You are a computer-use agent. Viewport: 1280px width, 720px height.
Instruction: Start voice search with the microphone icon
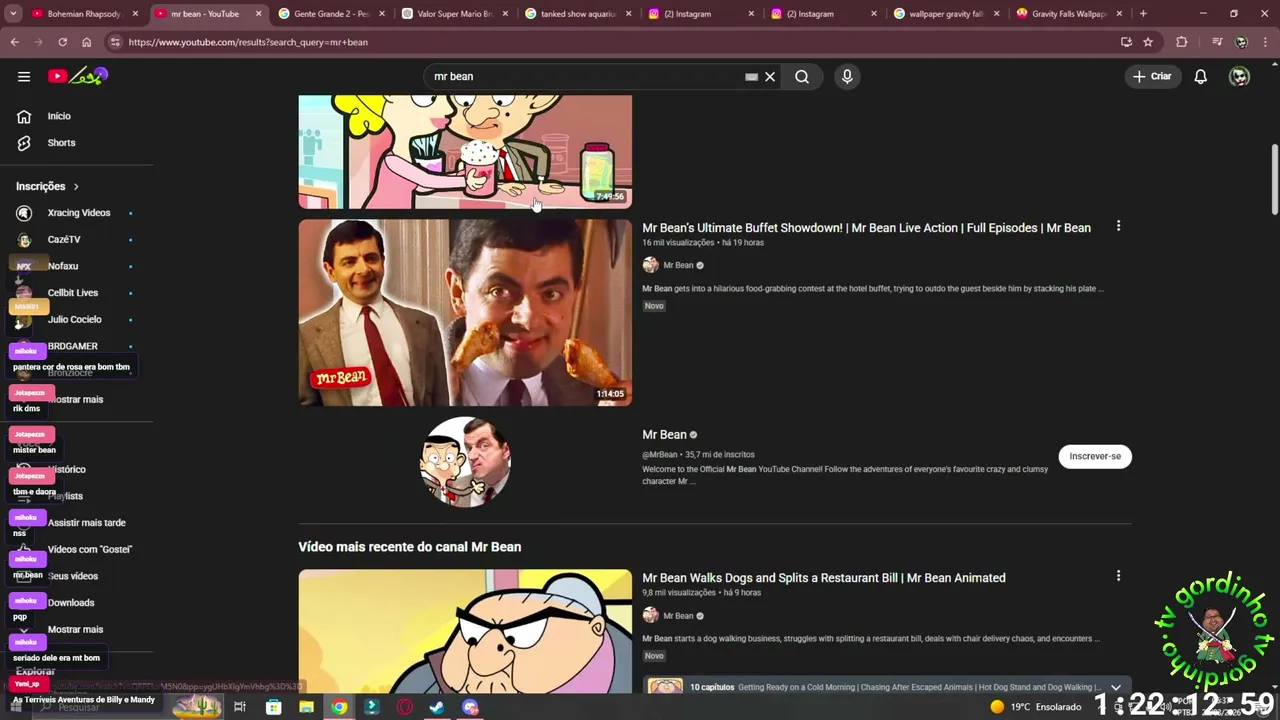(847, 76)
